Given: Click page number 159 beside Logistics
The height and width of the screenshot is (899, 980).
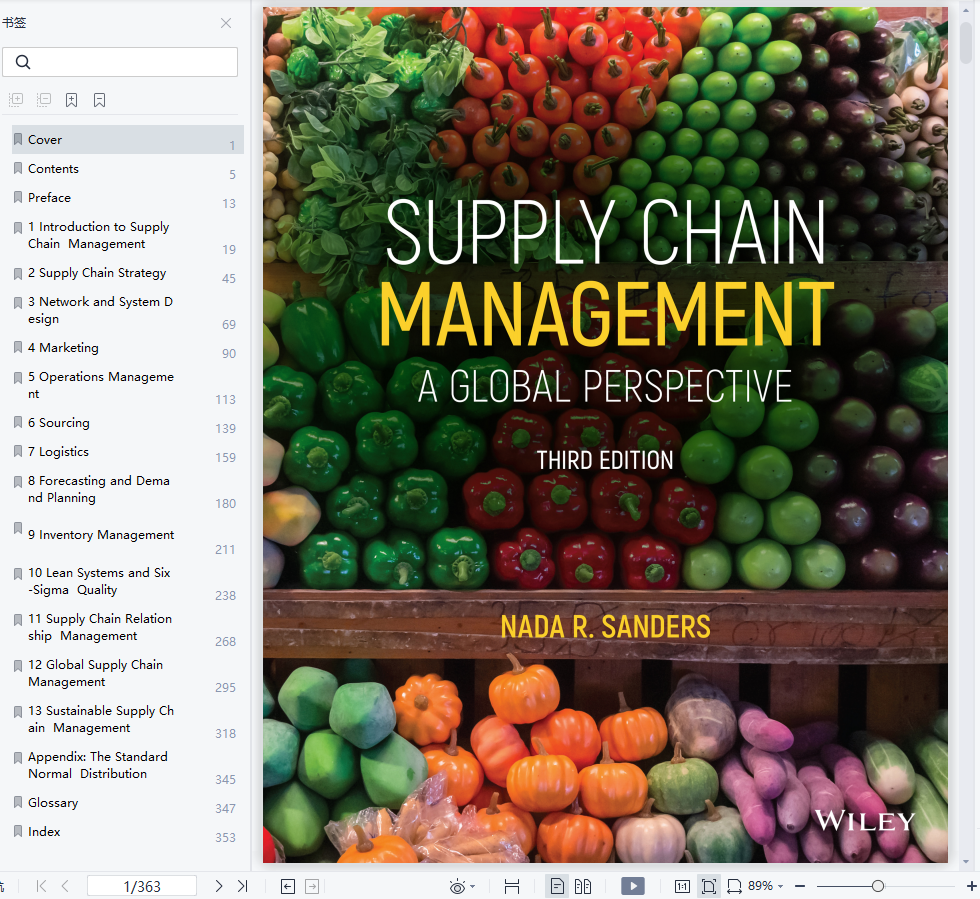Looking at the screenshot, I should (226, 458).
